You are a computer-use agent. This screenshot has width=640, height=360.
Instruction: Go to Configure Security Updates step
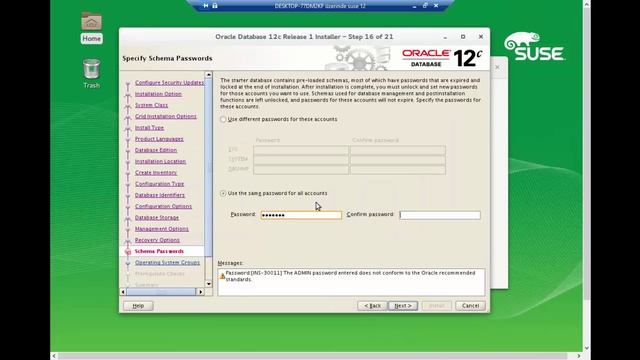(169, 82)
